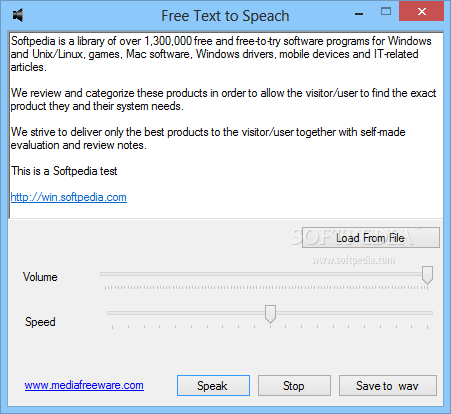
Task: Click inside the first paragraph about Softpedia library
Action: click(220, 54)
